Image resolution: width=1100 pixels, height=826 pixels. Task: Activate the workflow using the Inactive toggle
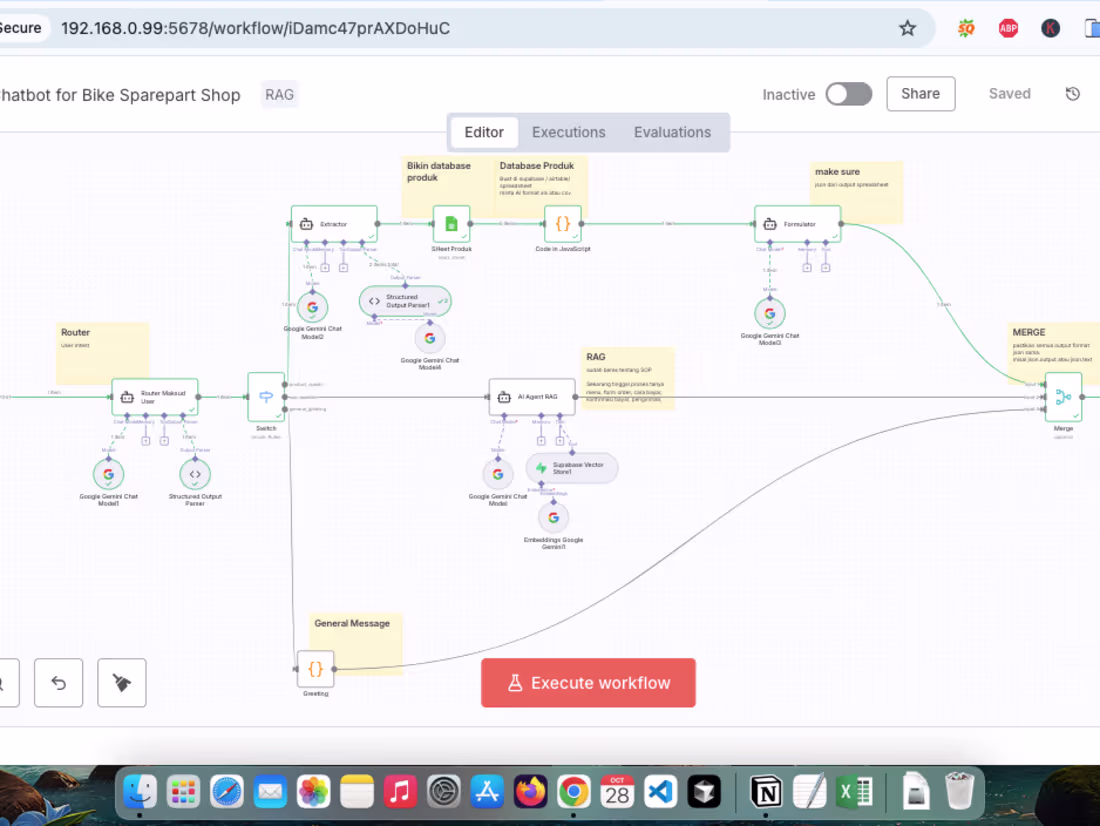click(848, 93)
